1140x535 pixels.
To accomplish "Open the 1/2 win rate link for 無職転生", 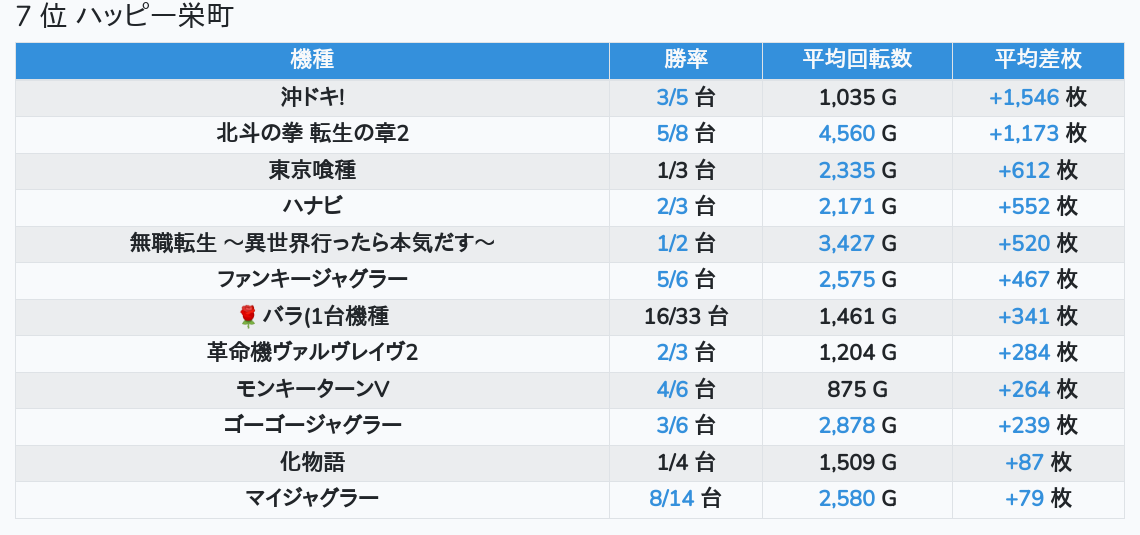I will (672, 243).
